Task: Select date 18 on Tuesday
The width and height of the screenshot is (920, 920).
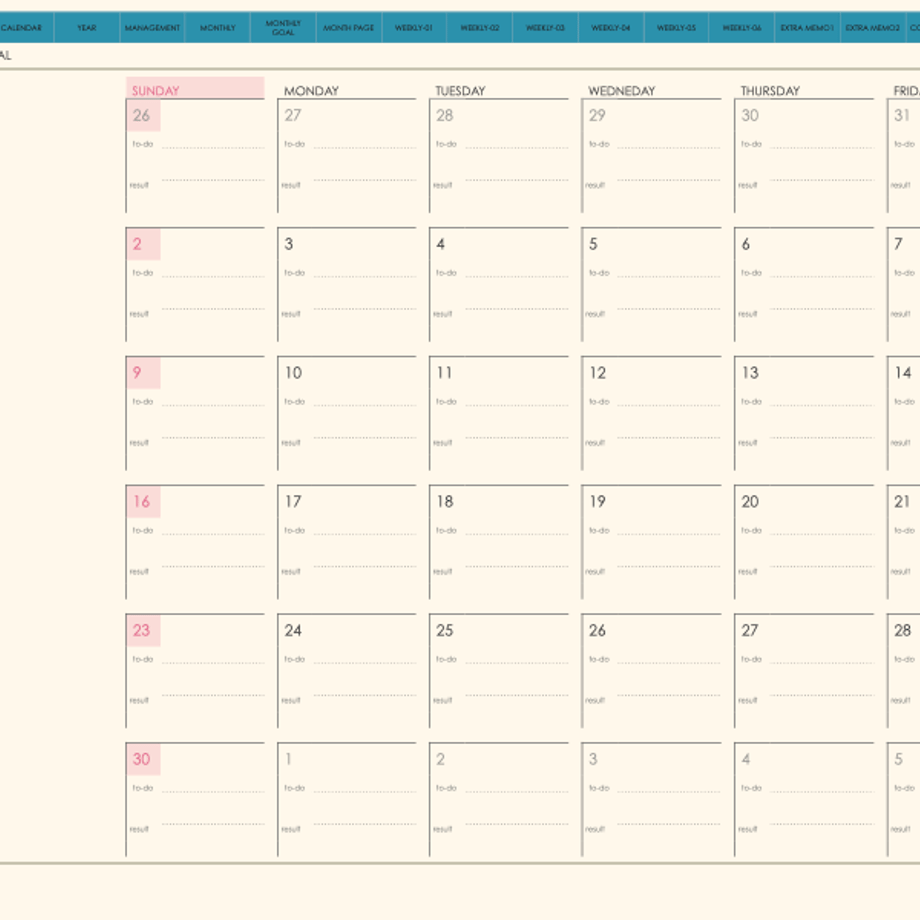Action: coord(445,502)
